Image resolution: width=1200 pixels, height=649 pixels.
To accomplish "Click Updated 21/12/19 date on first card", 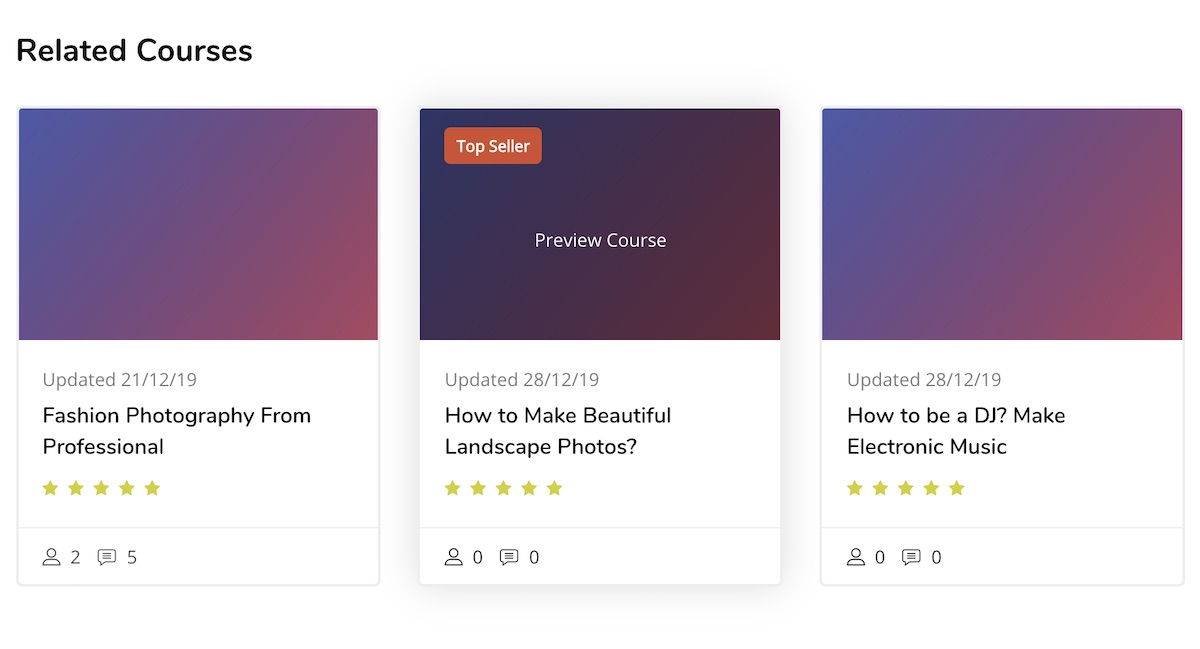I will (x=120, y=380).
